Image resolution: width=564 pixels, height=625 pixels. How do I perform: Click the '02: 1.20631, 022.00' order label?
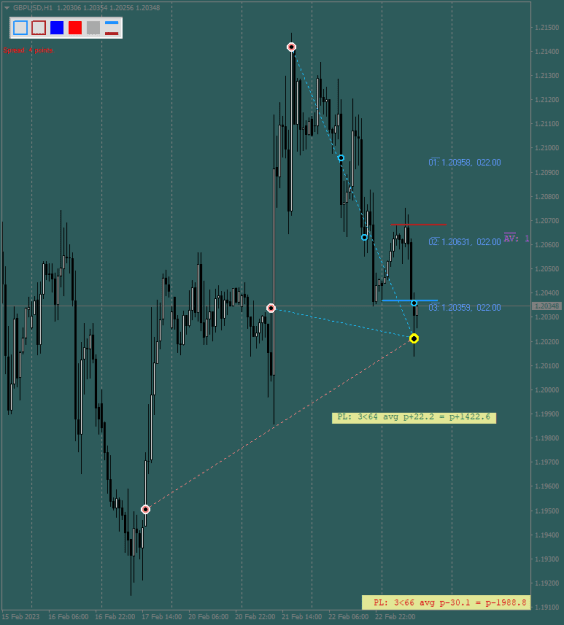[x=465, y=242]
